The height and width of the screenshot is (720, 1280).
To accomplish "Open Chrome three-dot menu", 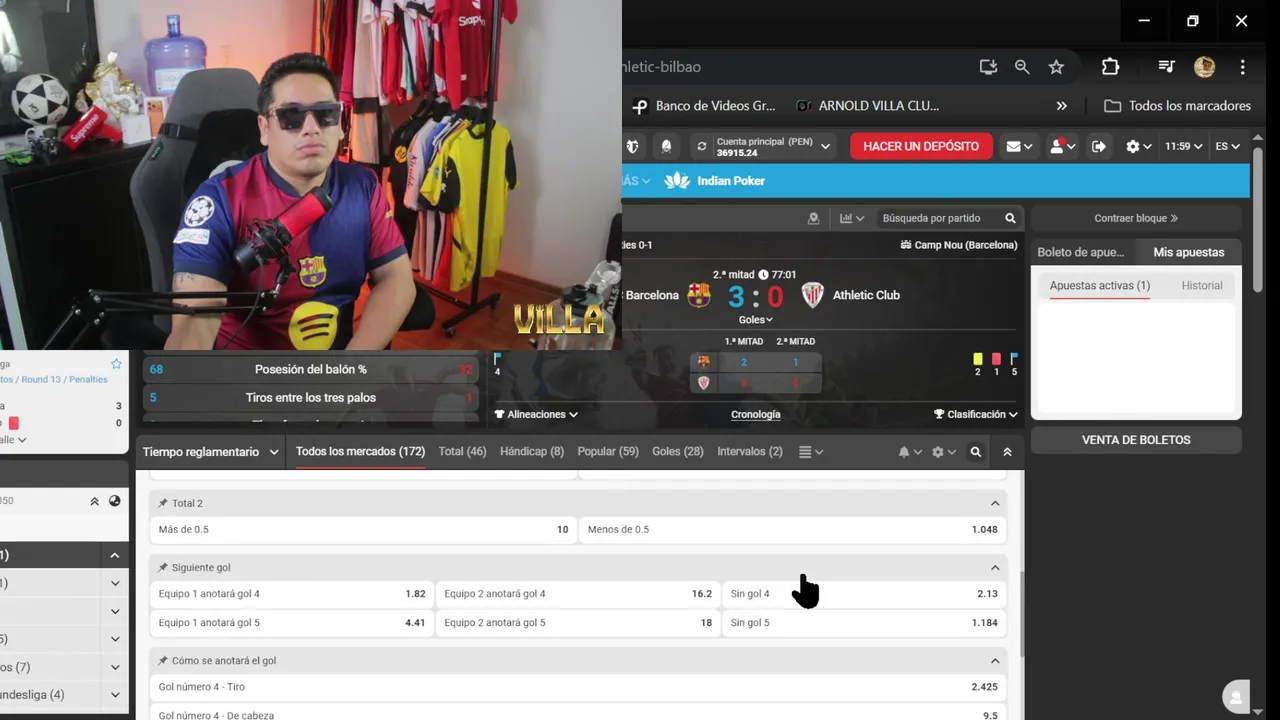I will click(1242, 67).
